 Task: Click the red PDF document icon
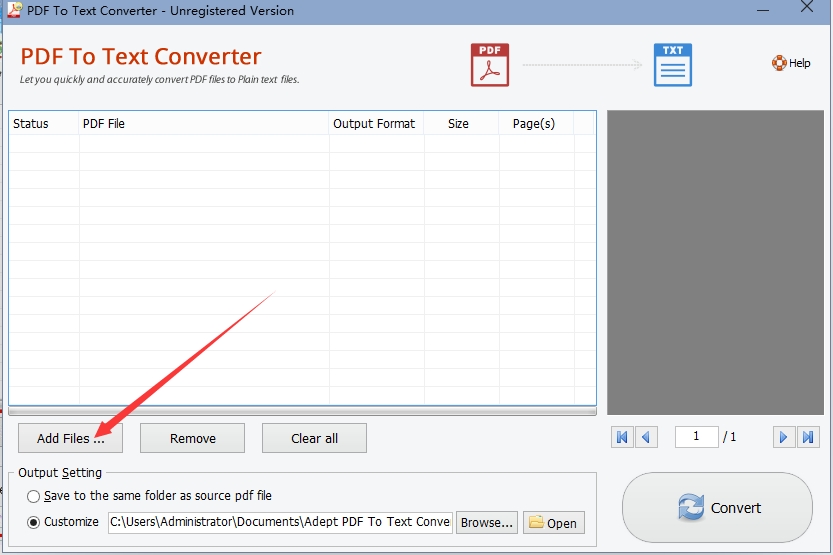[490, 65]
